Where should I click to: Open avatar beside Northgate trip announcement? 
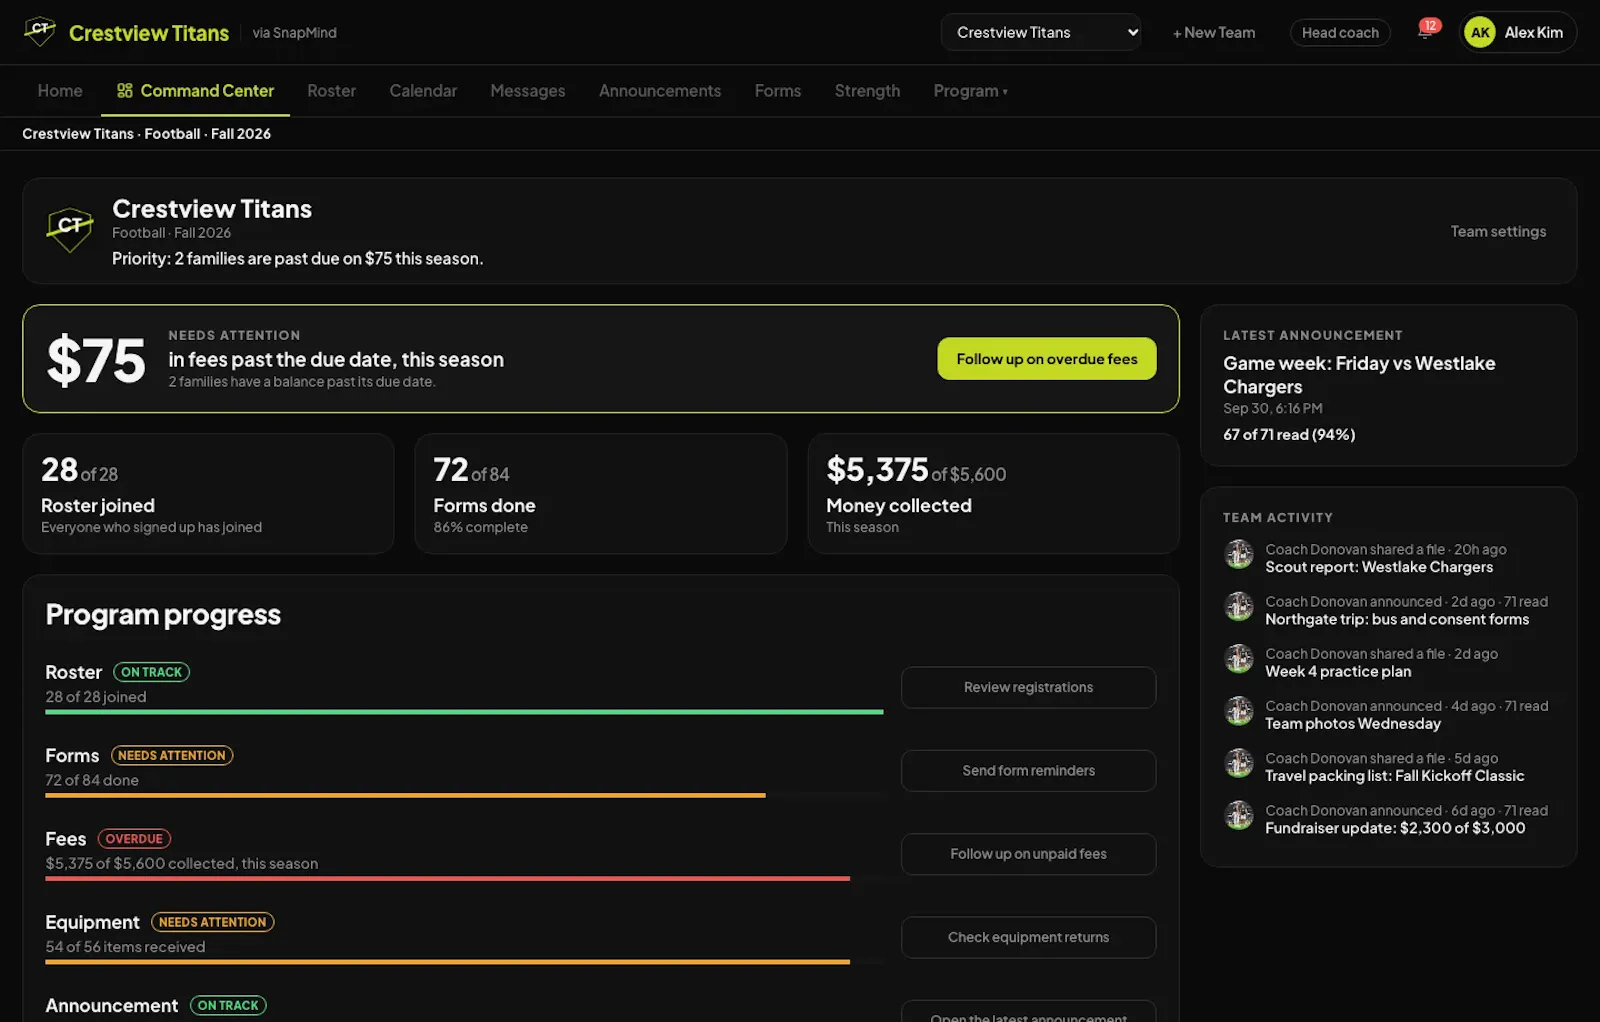(x=1239, y=606)
